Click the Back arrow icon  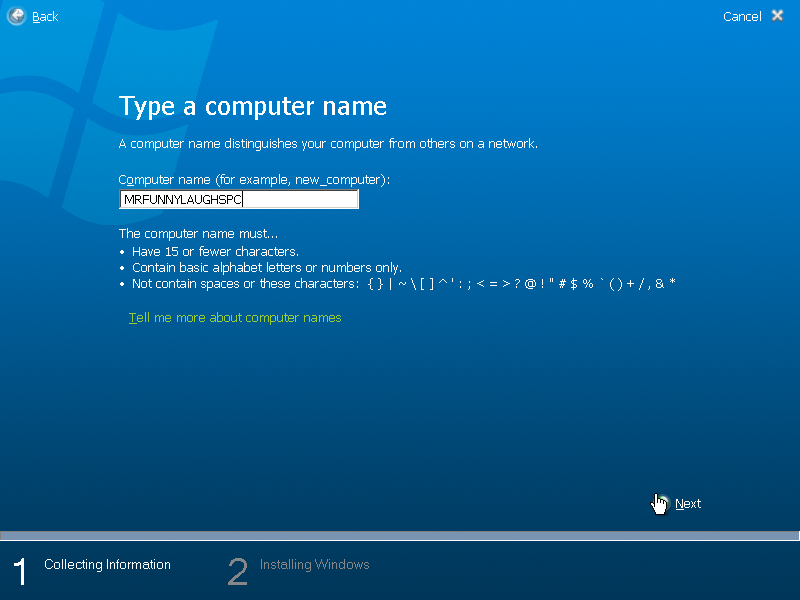[x=16, y=16]
